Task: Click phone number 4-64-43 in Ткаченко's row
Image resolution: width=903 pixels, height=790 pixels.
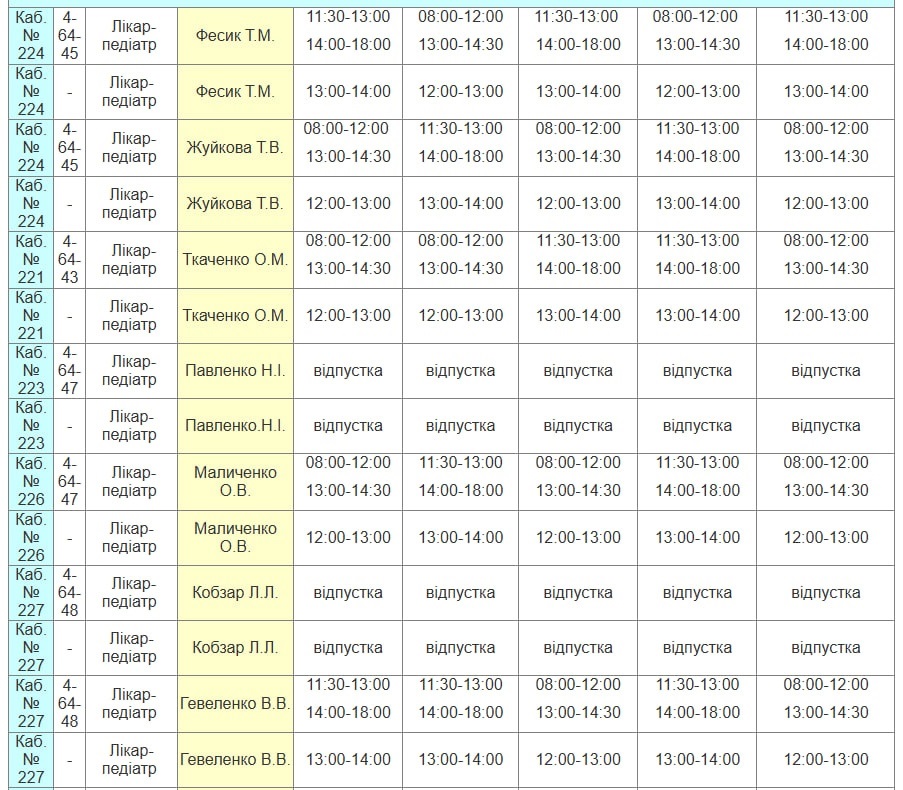Action: coord(68,259)
